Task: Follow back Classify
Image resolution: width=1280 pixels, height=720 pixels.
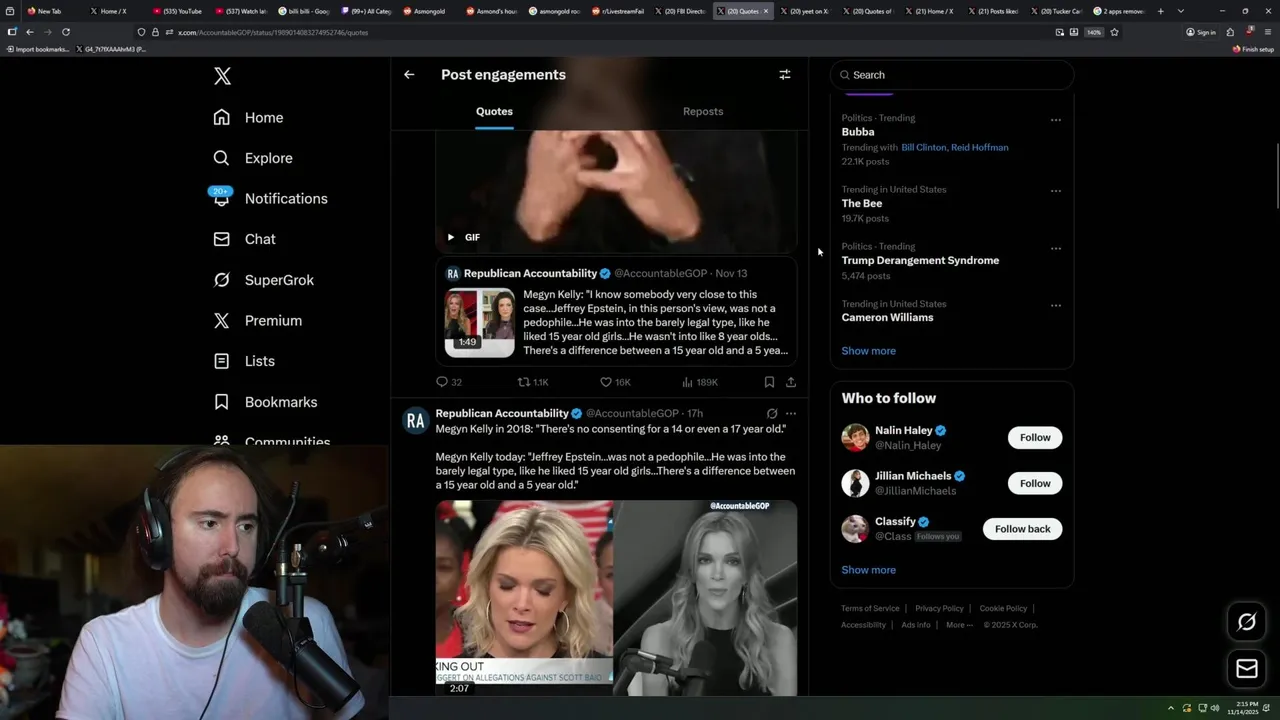Action: [x=1022, y=529]
